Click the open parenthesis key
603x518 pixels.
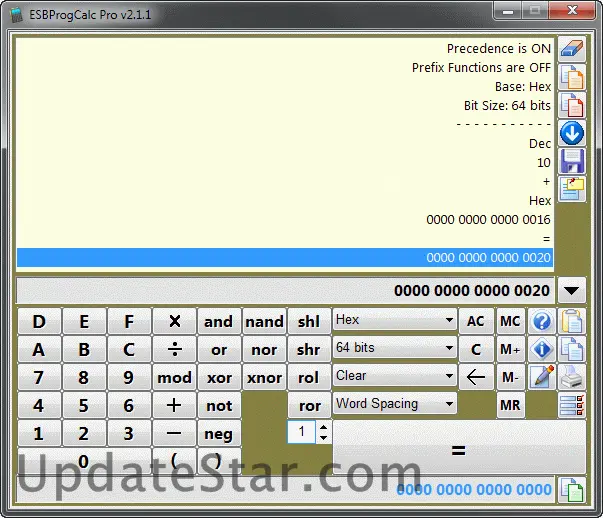175,461
